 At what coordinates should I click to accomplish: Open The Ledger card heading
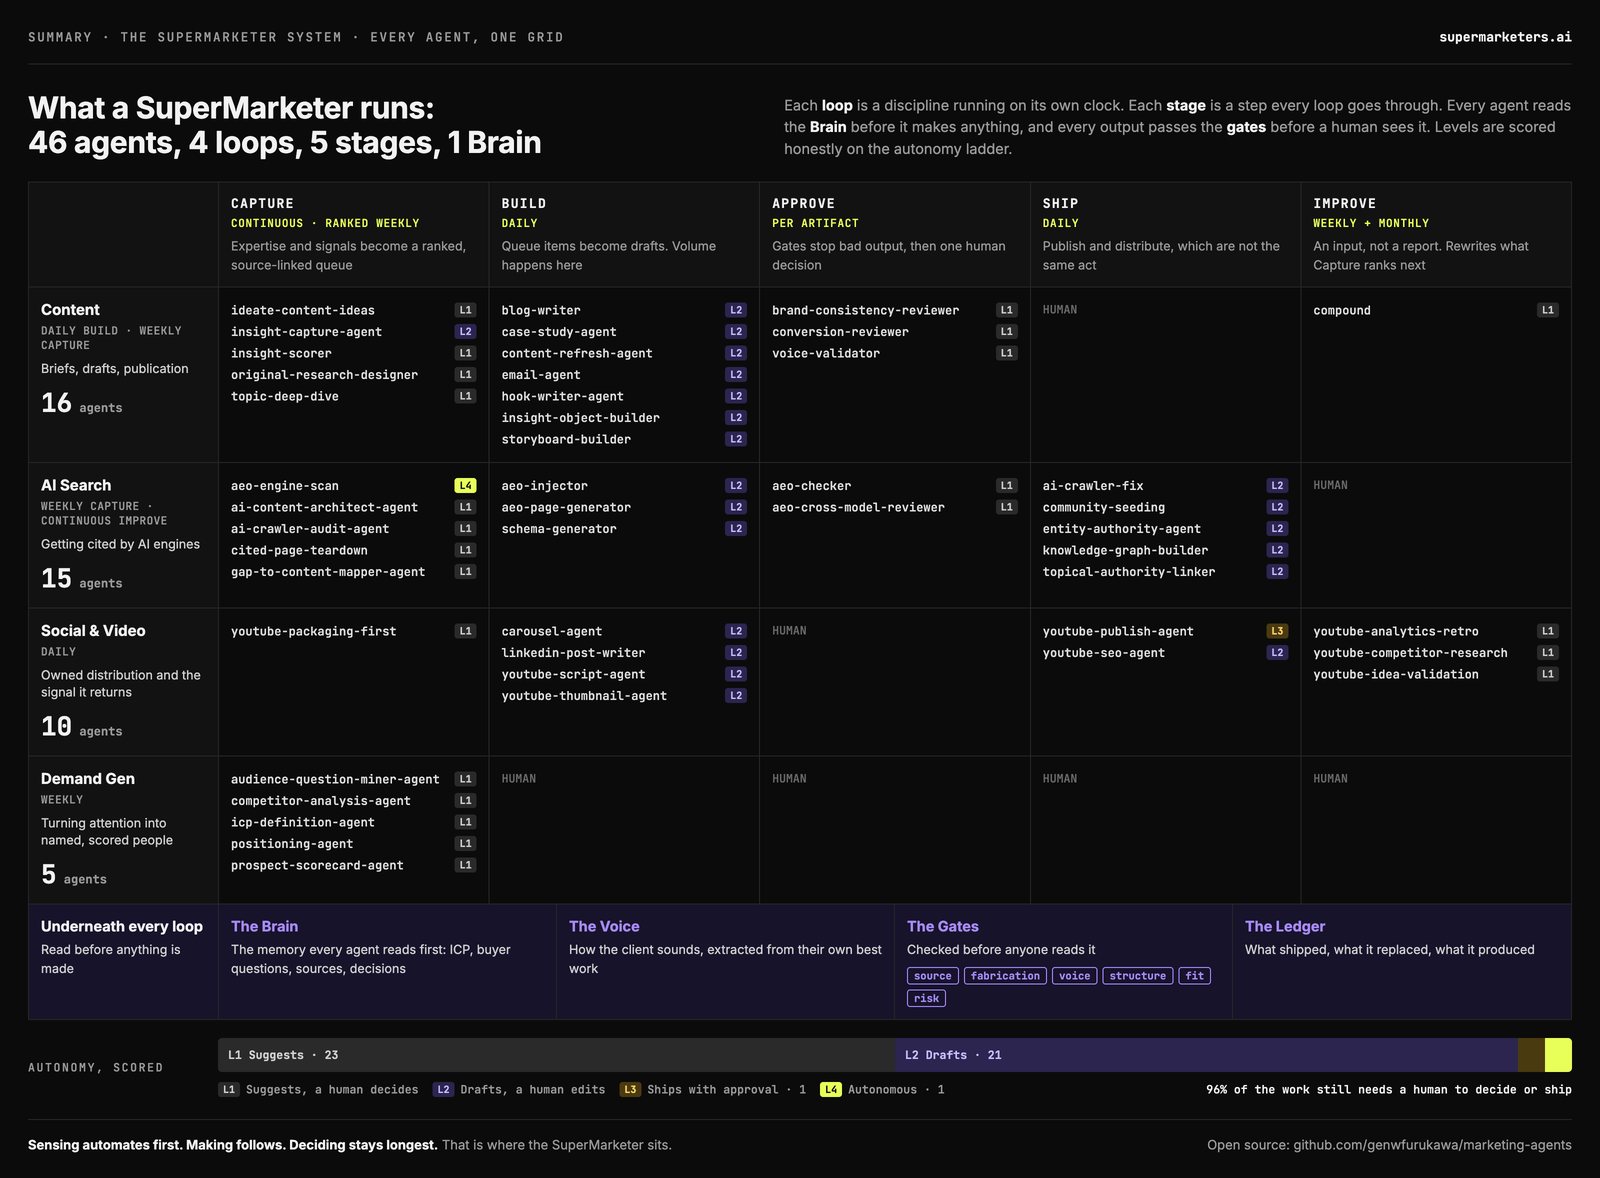click(1285, 927)
